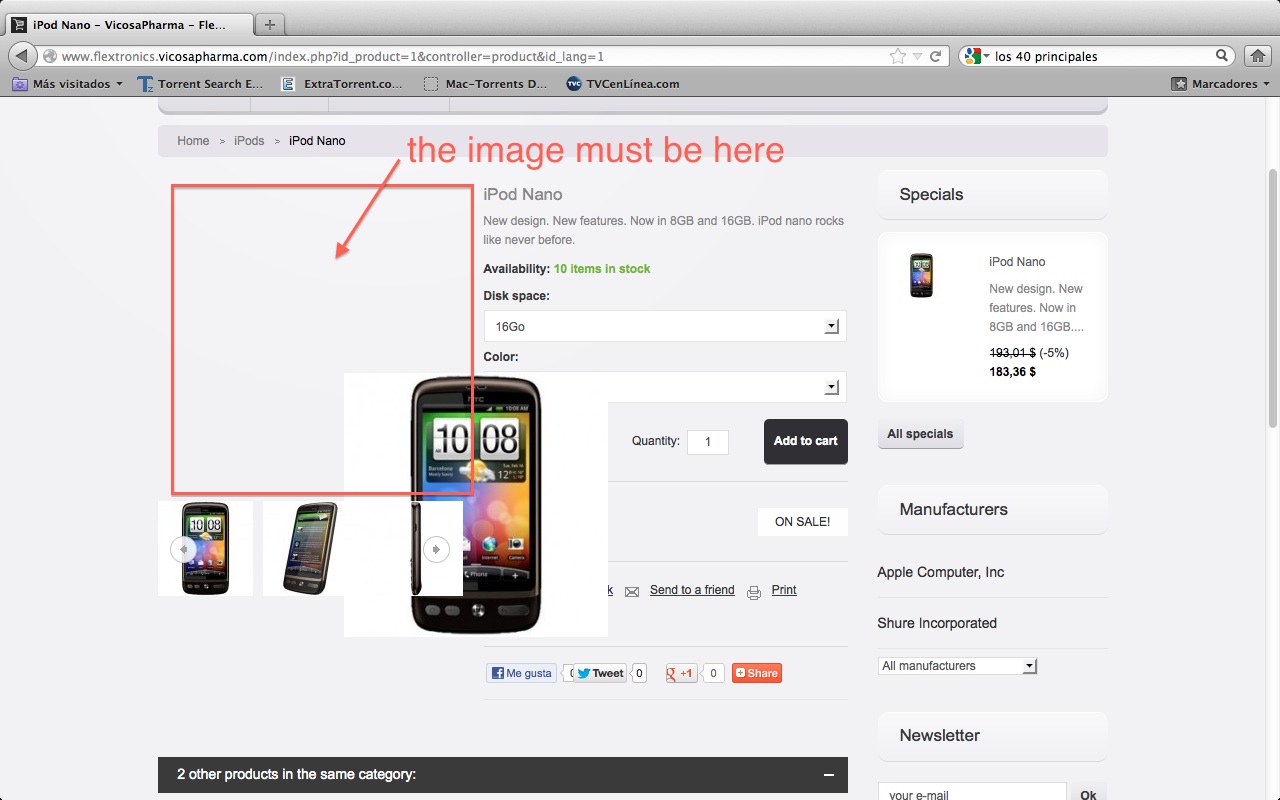Open the Marcadores bookmarks menu
The height and width of the screenshot is (800, 1280).
click(1221, 84)
